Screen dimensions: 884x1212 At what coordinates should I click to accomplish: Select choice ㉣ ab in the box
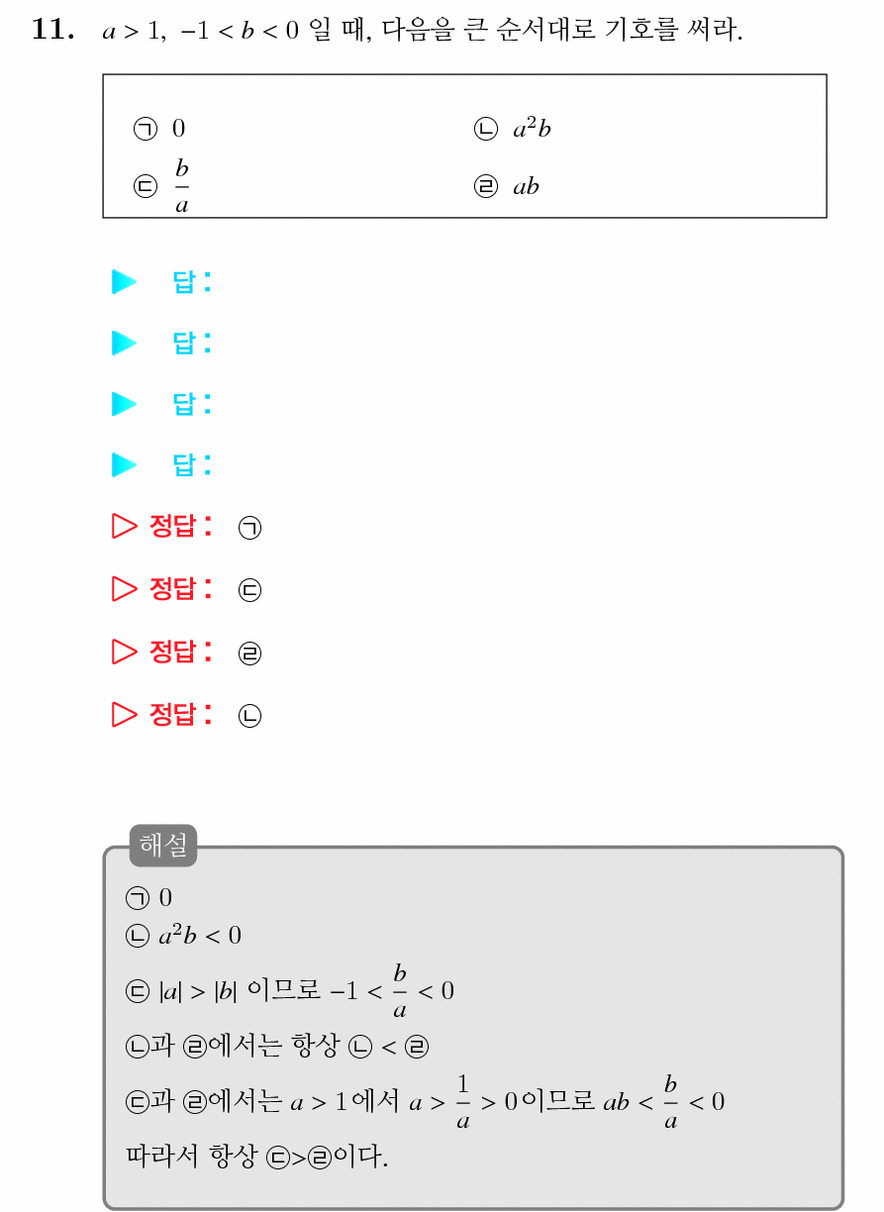point(506,186)
